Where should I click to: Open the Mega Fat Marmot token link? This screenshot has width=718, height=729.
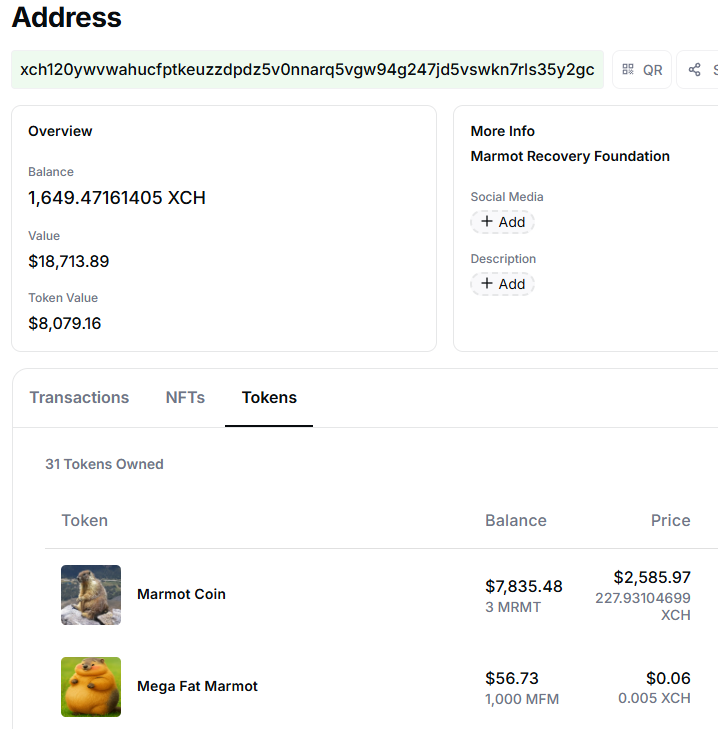[197, 686]
